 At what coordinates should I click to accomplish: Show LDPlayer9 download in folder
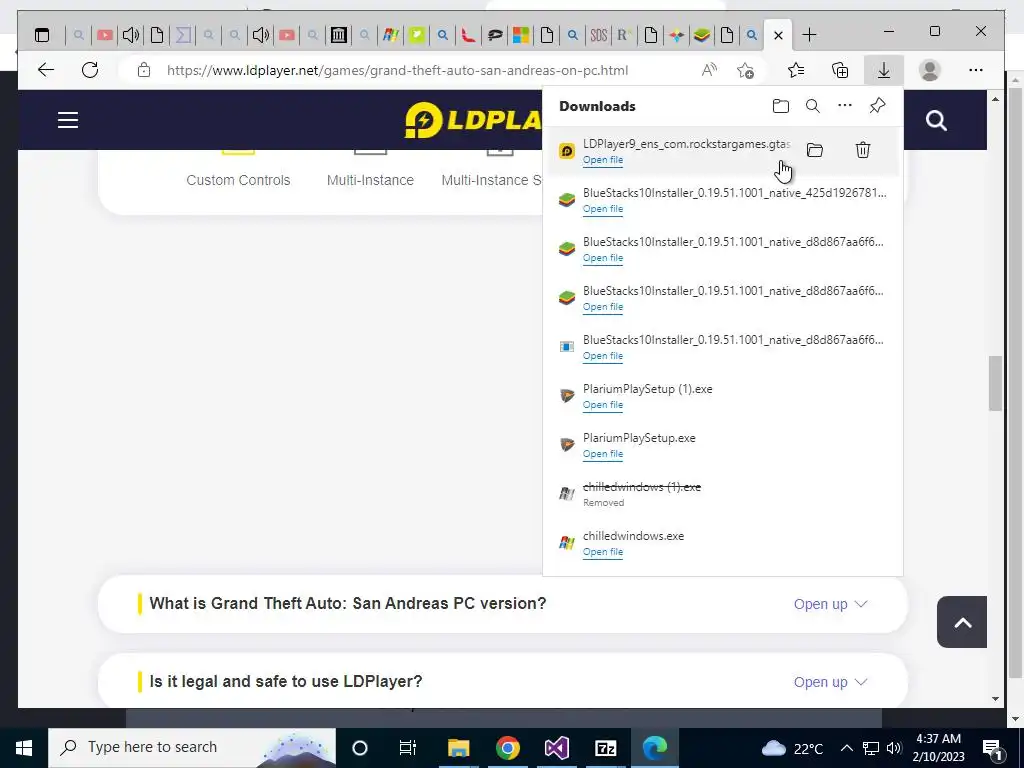click(x=814, y=150)
